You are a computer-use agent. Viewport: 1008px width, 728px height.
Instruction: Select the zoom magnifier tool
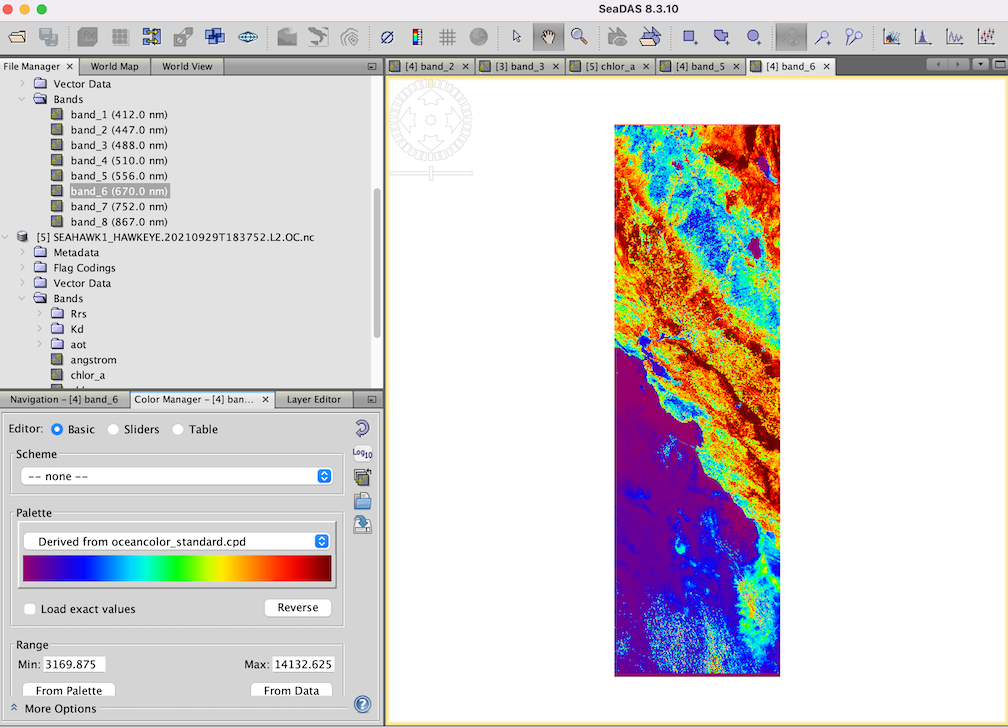(x=579, y=37)
